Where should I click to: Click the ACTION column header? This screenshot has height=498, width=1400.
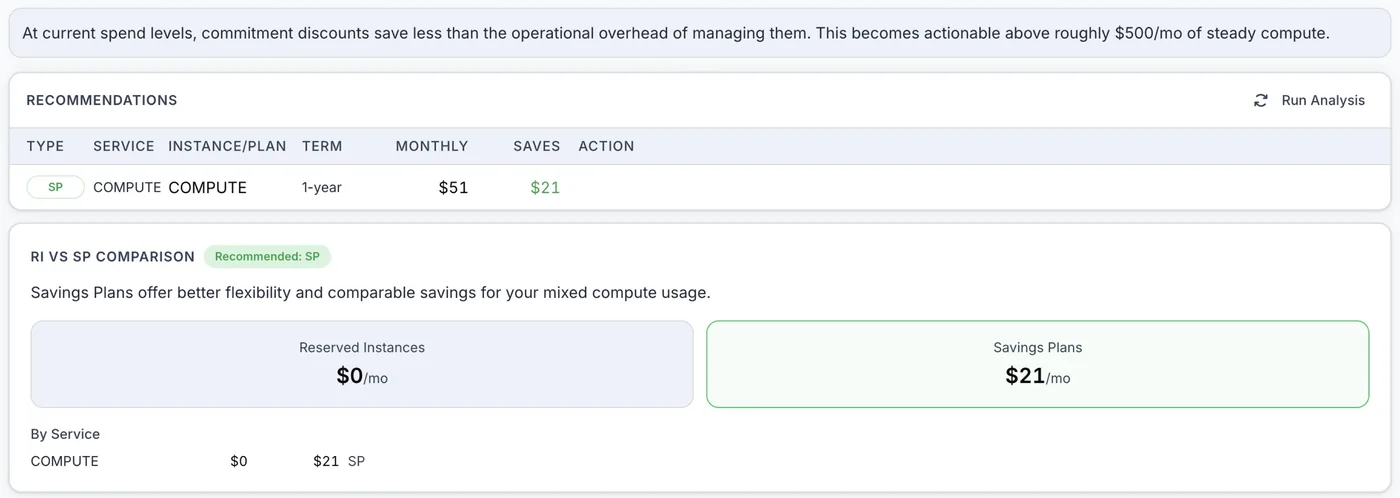click(606, 146)
